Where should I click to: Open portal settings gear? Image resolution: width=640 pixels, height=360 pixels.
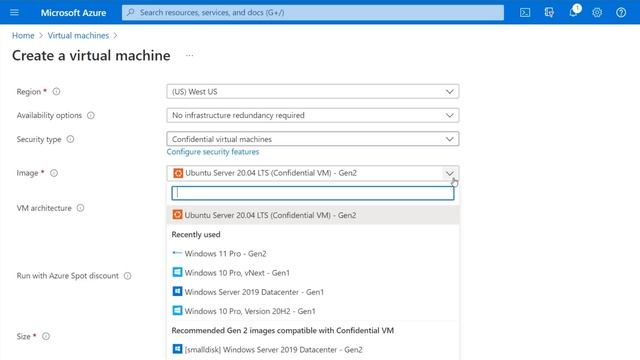pyautogui.click(x=597, y=13)
